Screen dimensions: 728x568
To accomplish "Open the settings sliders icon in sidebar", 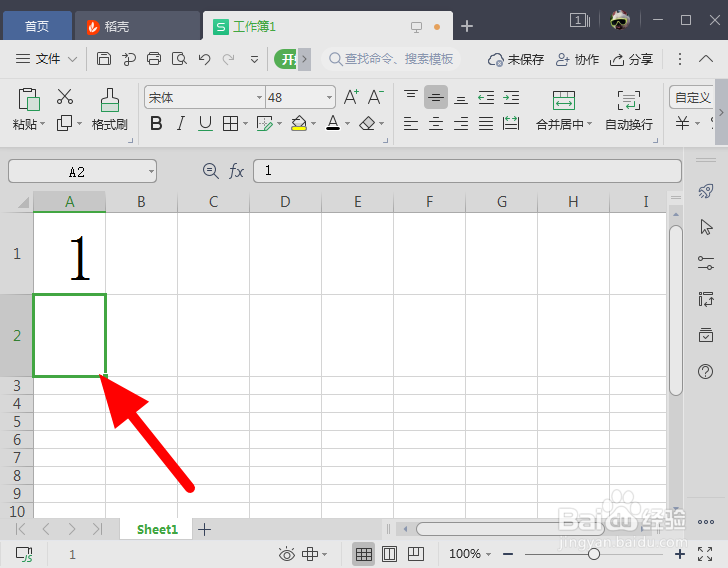I will click(x=706, y=263).
